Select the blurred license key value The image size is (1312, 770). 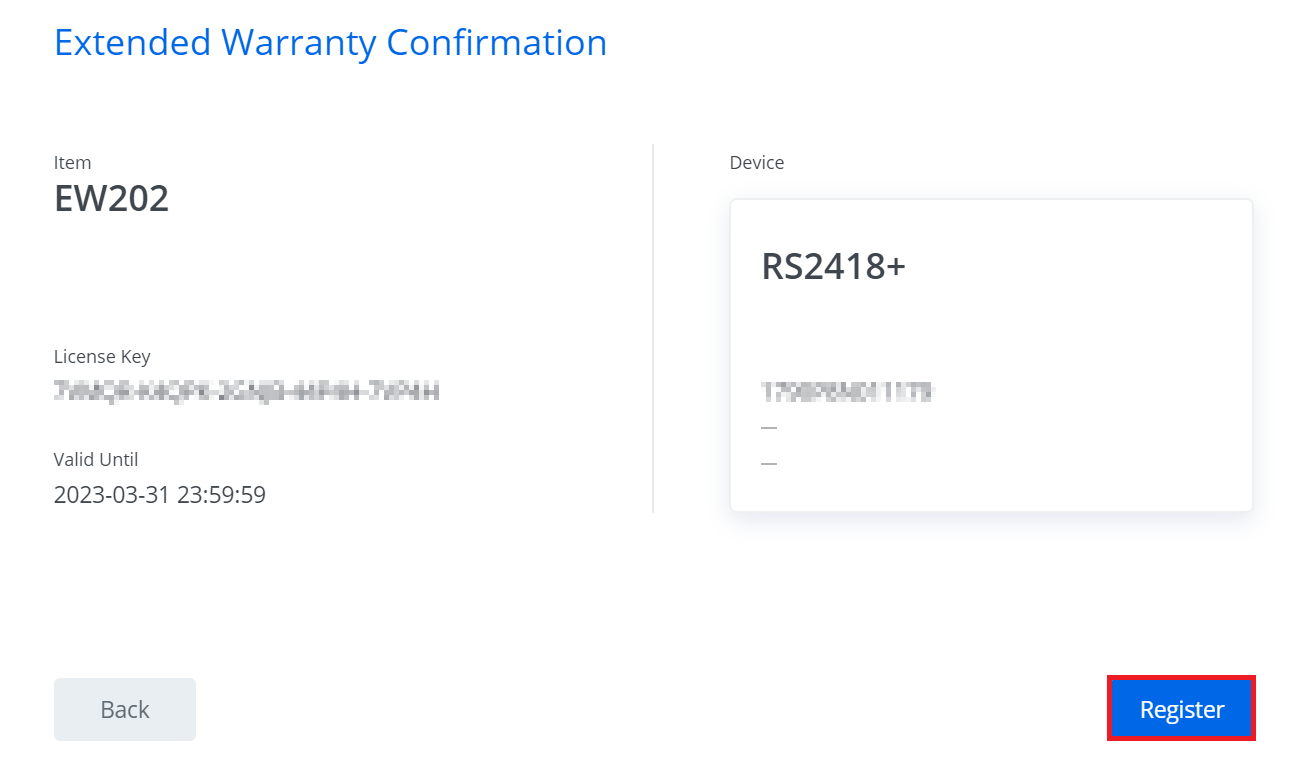coord(246,390)
